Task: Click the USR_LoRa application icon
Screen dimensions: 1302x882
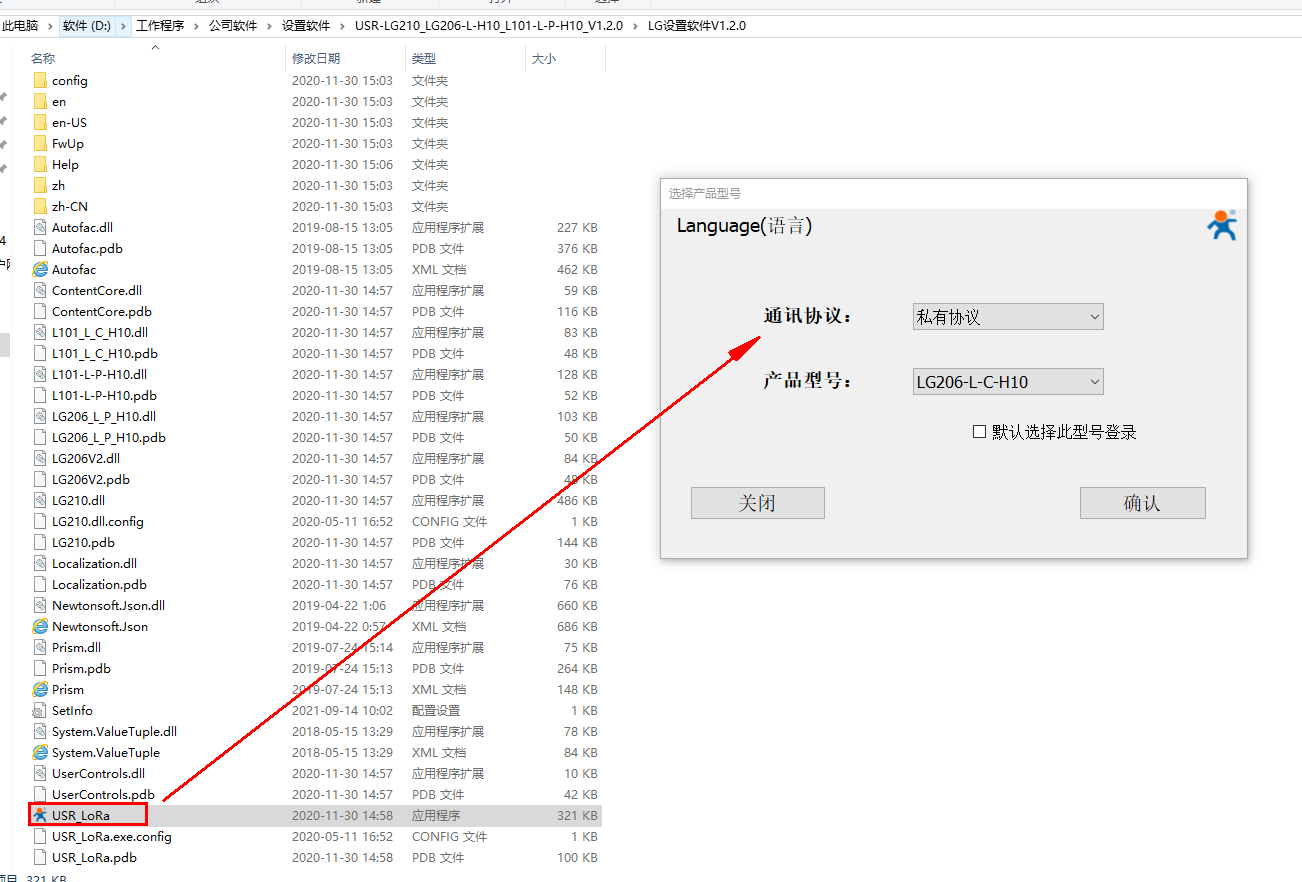Action: tap(40, 815)
